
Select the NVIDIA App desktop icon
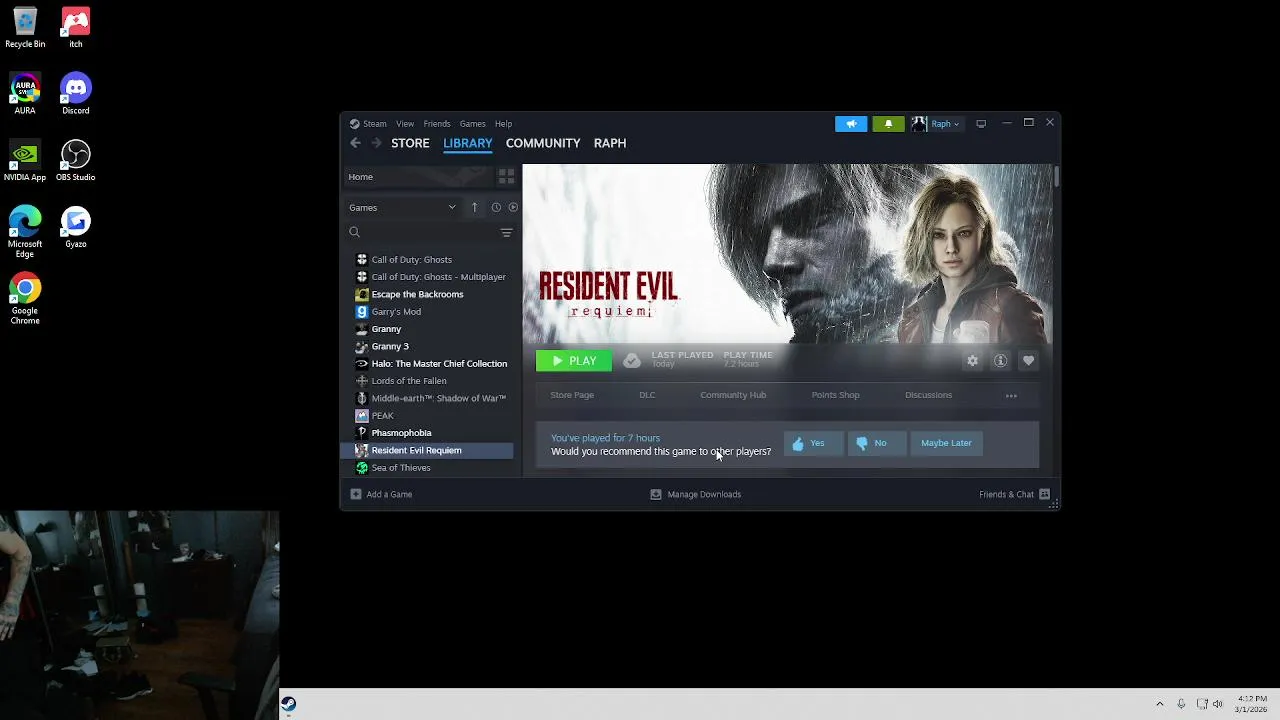[25, 161]
